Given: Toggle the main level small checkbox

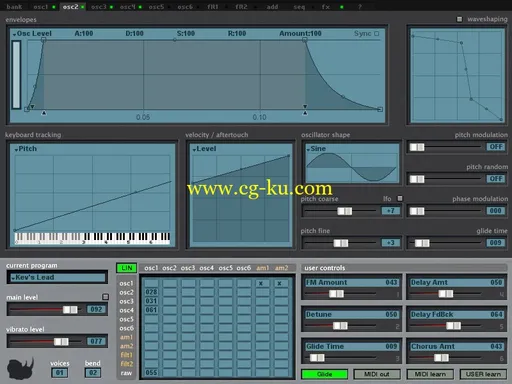Looking at the screenshot, I should click(x=105, y=297).
